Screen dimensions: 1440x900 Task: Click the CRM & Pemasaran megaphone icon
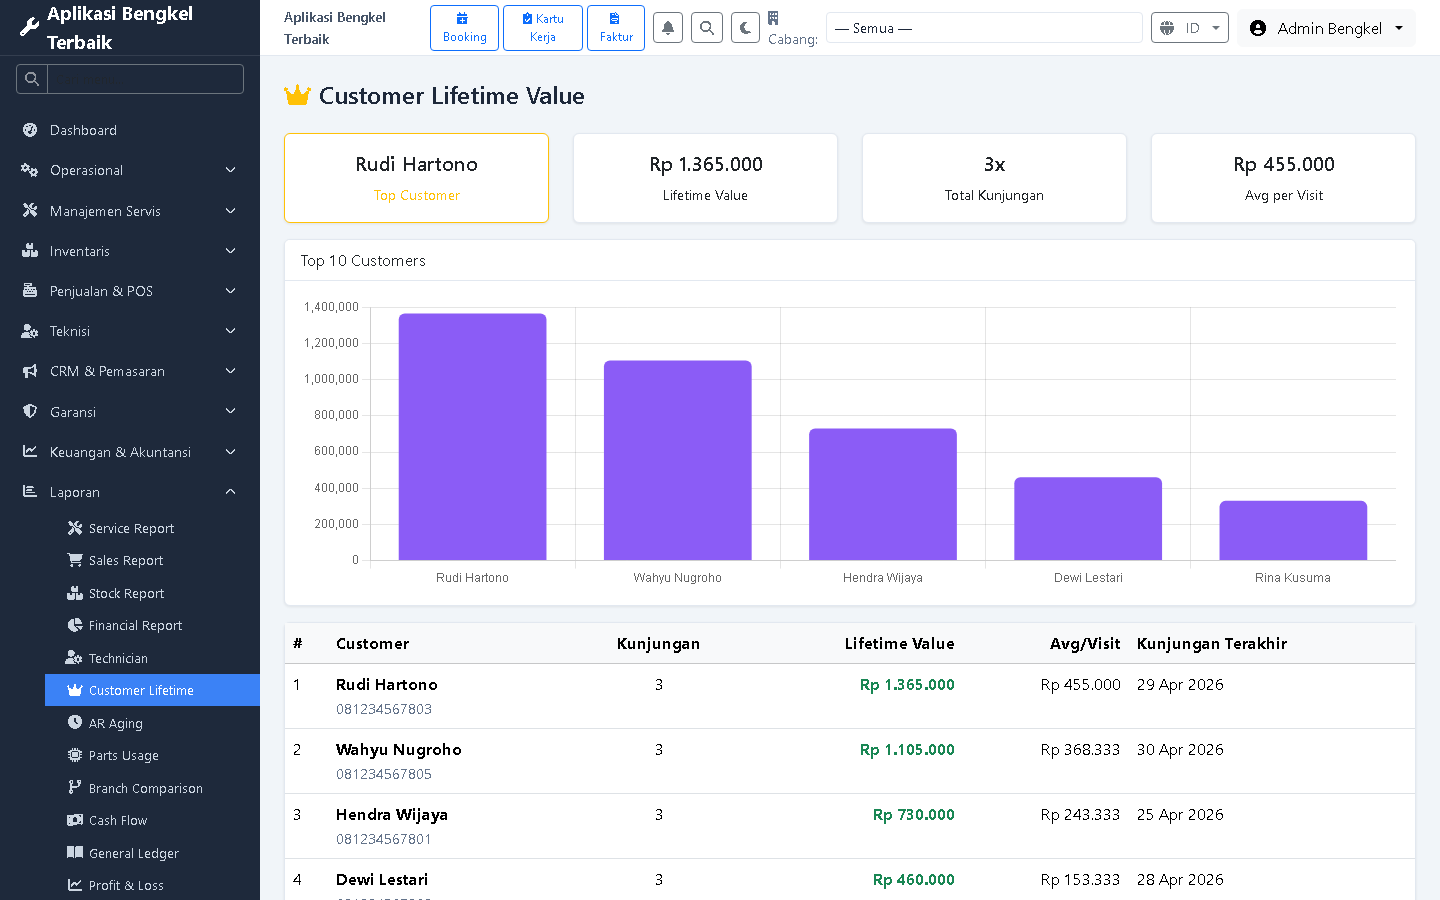click(30, 371)
